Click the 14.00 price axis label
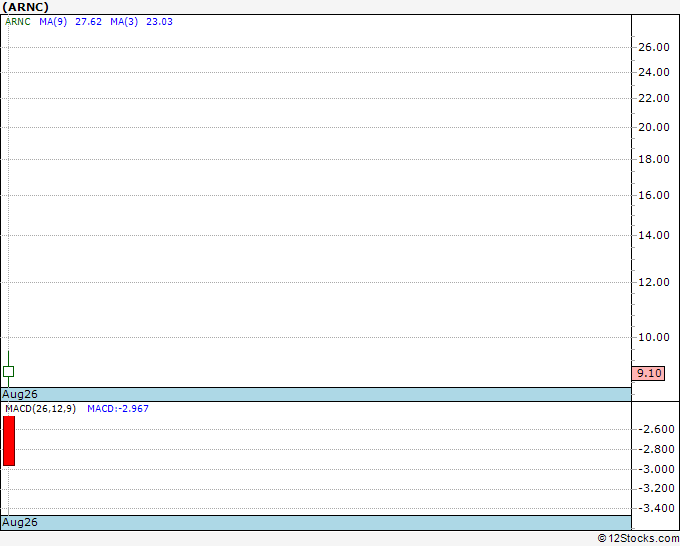 tap(654, 235)
